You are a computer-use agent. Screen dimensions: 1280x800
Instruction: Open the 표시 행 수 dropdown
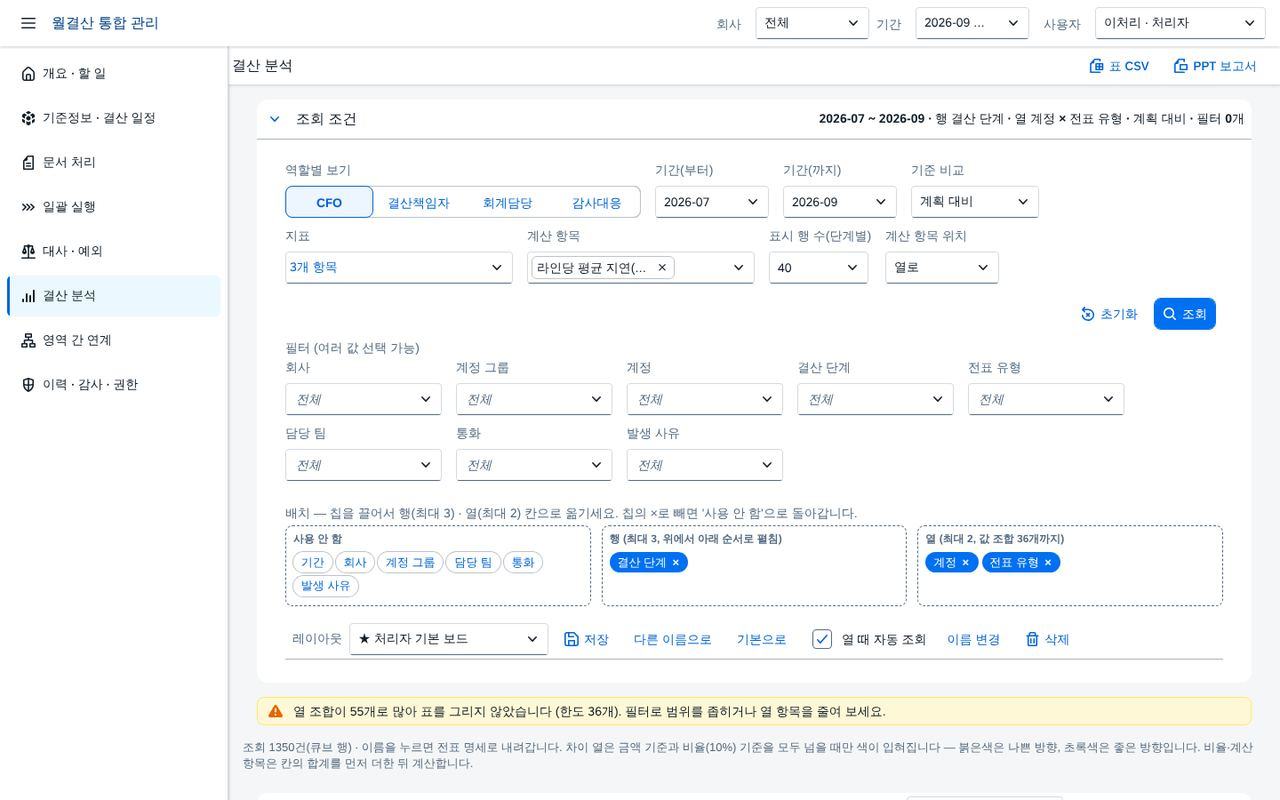pos(818,268)
